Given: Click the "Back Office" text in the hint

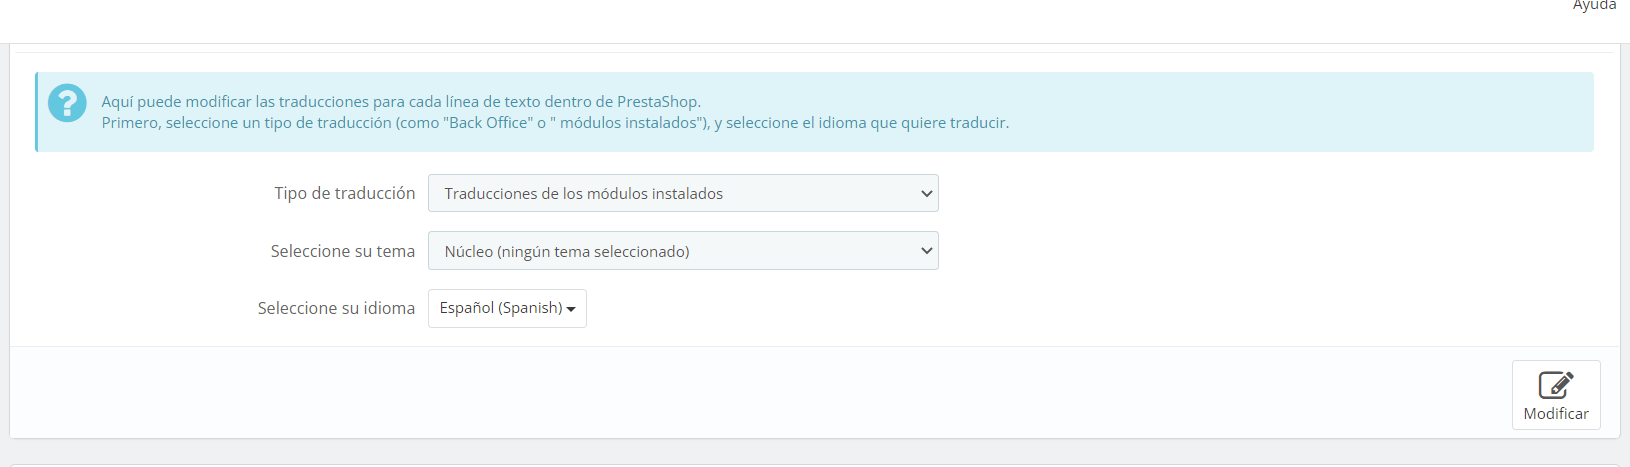Looking at the screenshot, I should tap(490, 123).
